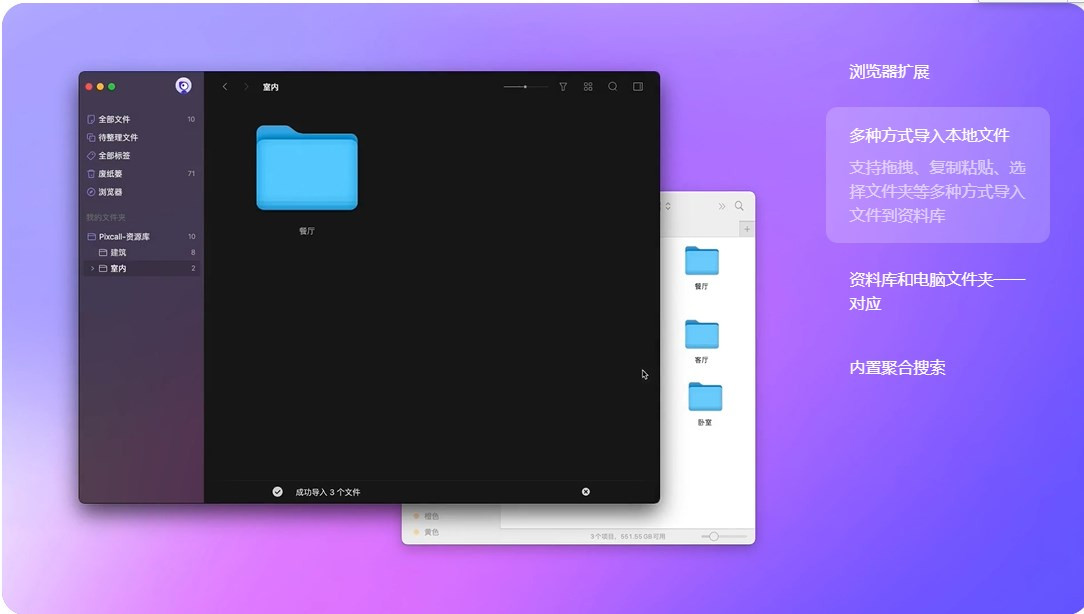
Task: Click the search magnifier icon in toolbar
Action: 611,86
